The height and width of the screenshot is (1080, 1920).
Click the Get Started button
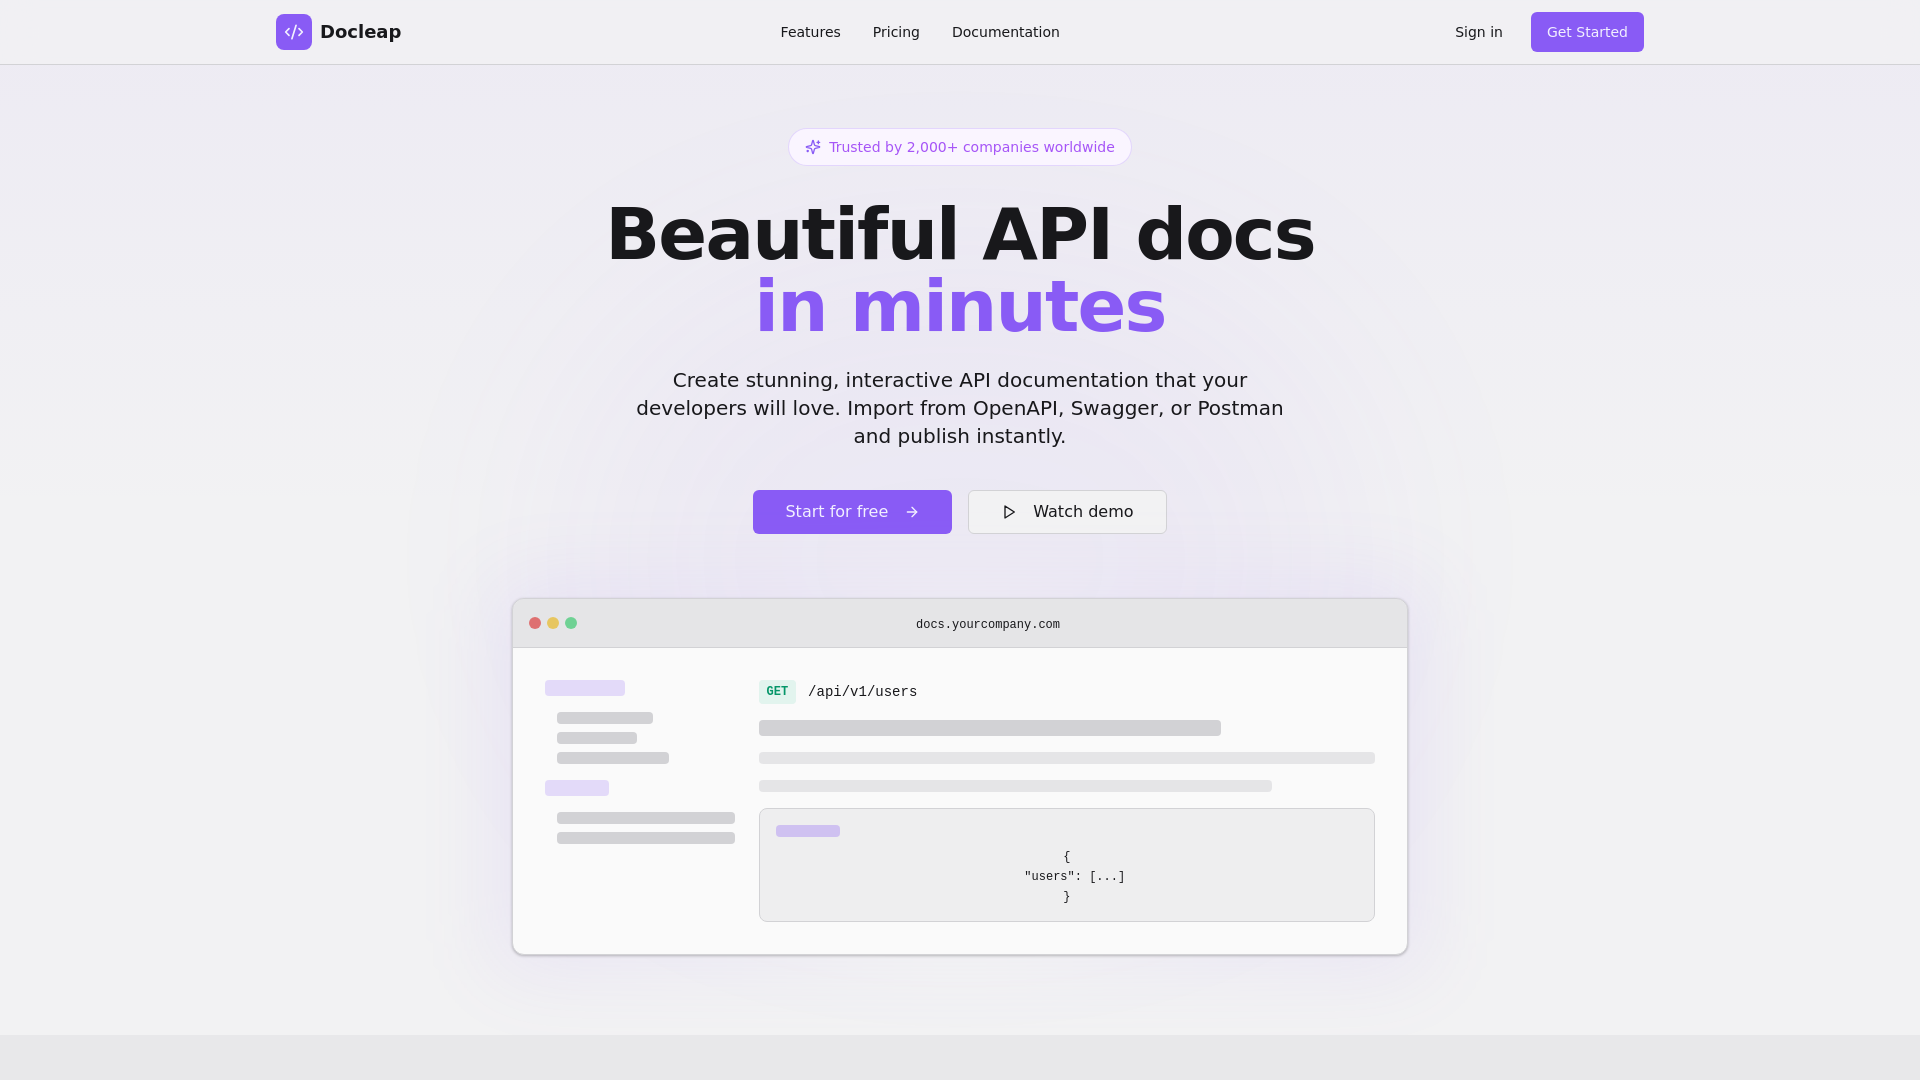1587,32
